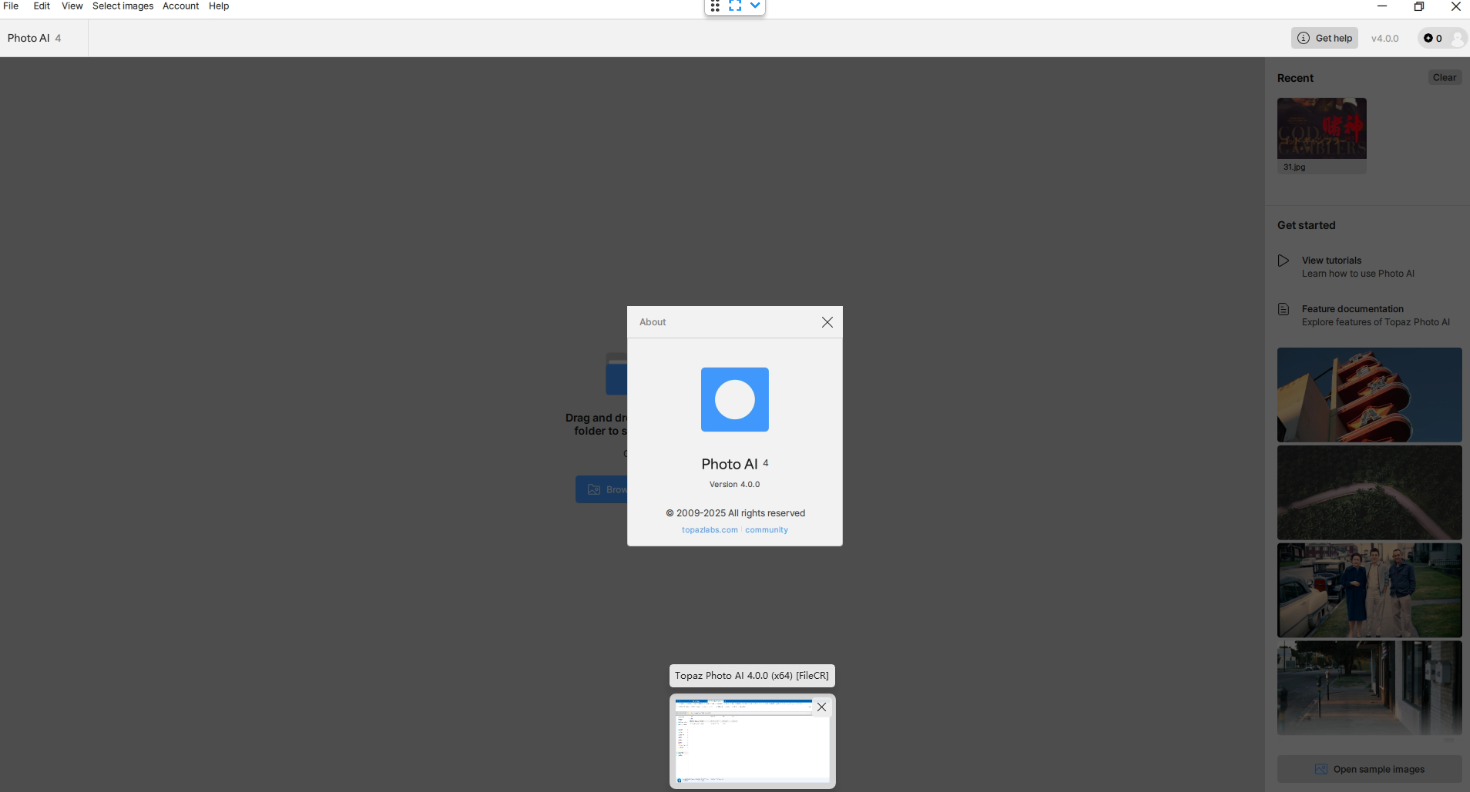The width and height of the screenshot is (1470, 792).
Task: Click the images icon in Open sample images
Action: [1321, 769]
